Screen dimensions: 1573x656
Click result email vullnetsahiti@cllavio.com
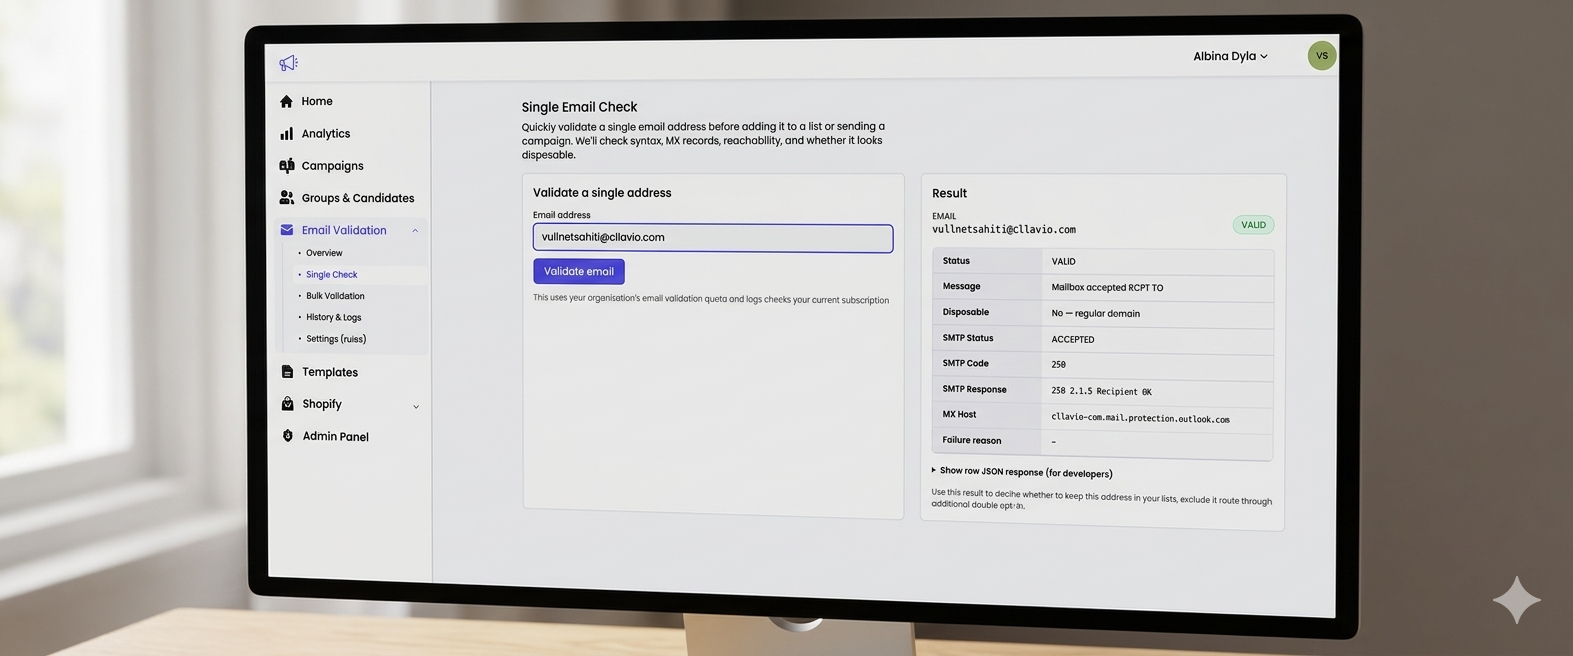tap(1004, 229)
